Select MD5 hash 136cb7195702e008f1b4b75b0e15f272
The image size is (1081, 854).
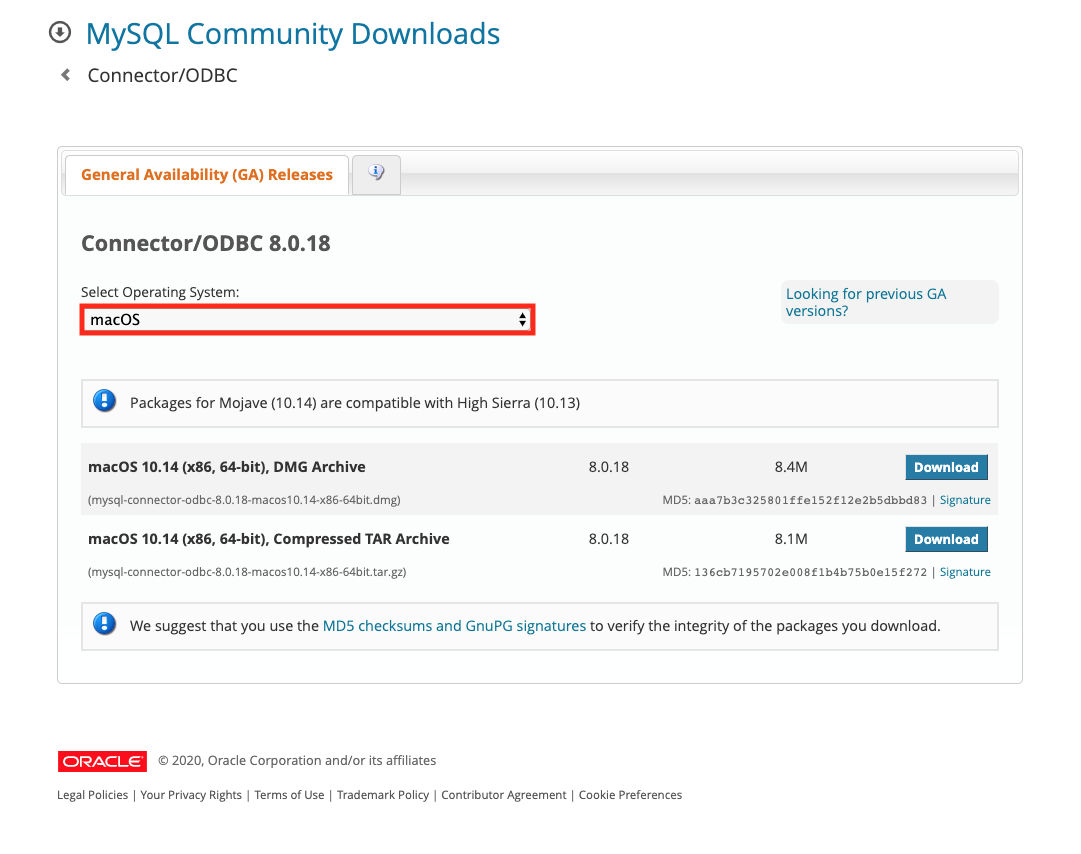[x=810, y=571]
